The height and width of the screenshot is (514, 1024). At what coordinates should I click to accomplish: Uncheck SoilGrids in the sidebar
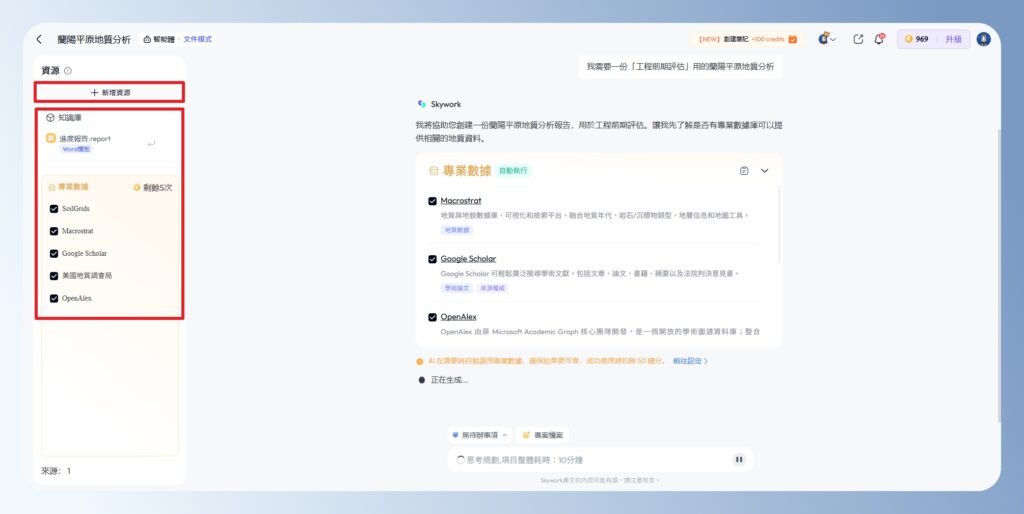click(x=54, y=209)
